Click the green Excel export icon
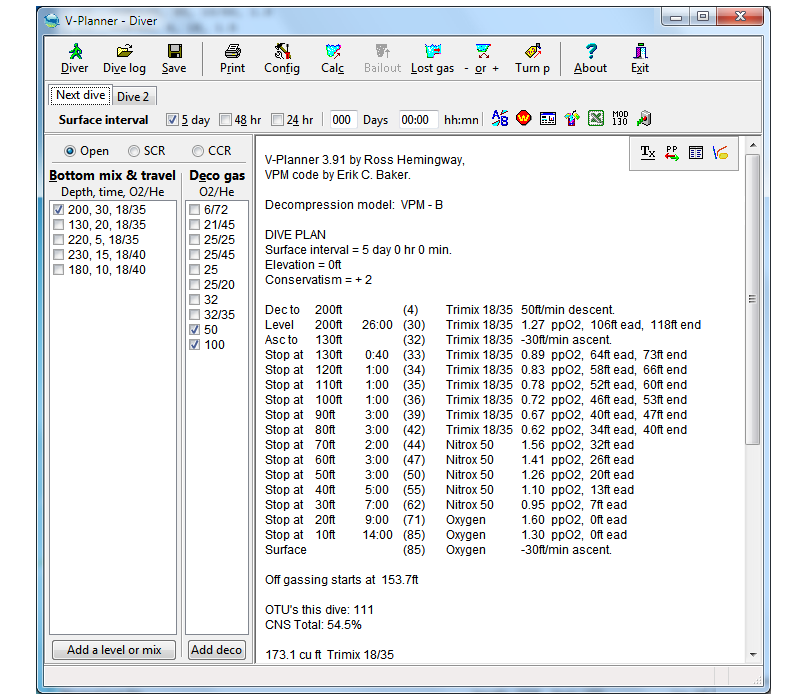800x700 pixels. 596,119
